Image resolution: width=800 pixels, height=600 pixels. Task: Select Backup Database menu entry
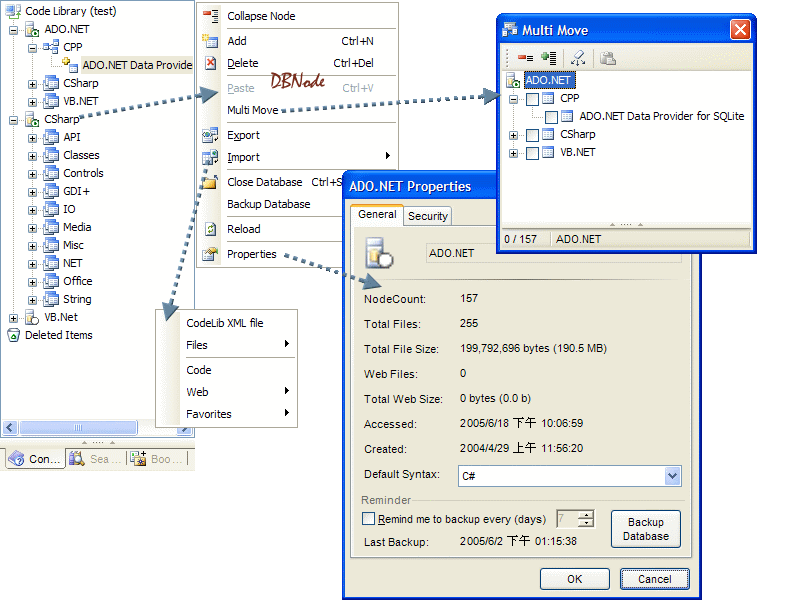[268, 204]
